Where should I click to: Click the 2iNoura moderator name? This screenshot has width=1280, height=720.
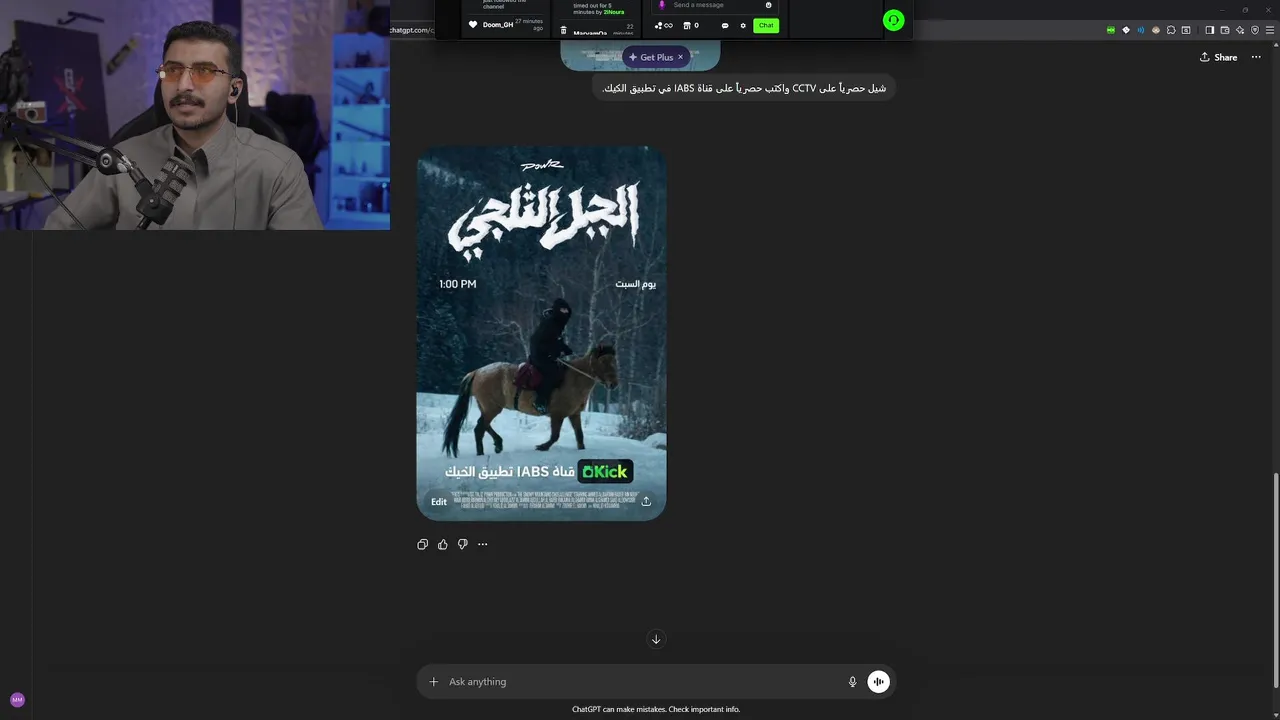(x=614, y=12)
